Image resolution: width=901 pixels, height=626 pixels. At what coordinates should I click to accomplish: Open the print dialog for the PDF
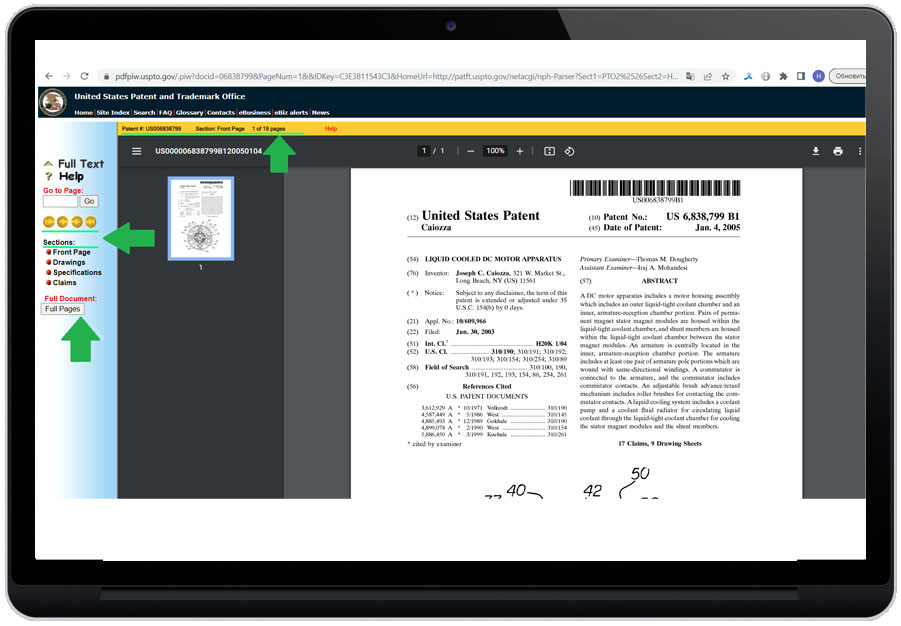pyautogui.click(x=837, y=151)
